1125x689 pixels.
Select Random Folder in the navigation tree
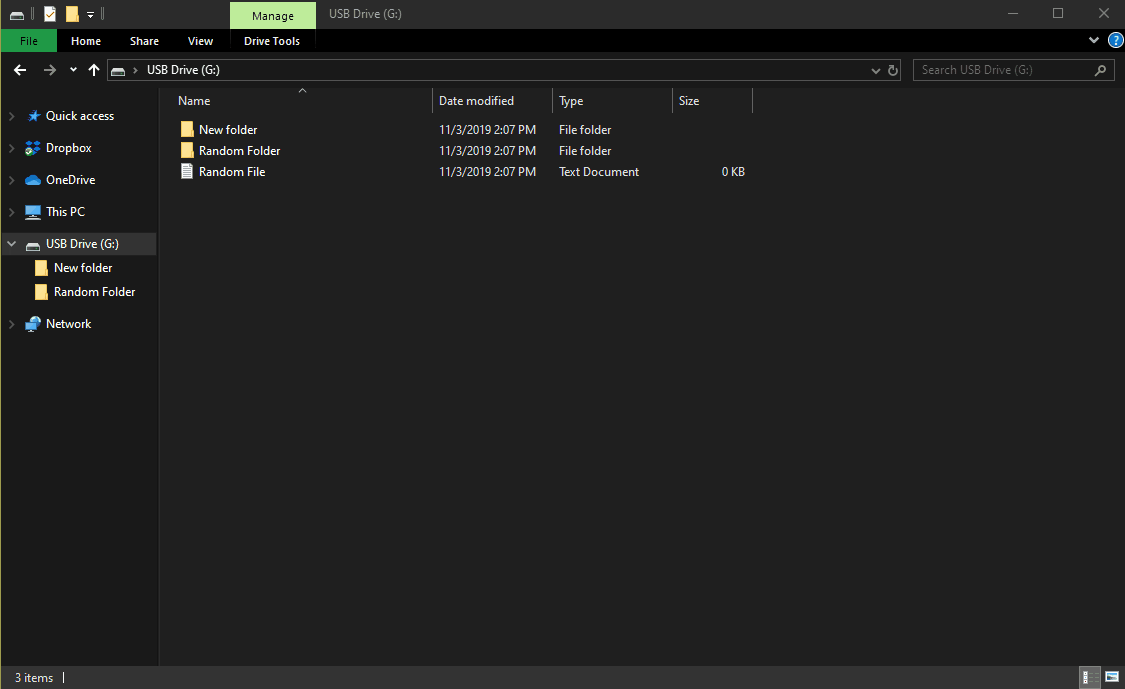point(94,292)
